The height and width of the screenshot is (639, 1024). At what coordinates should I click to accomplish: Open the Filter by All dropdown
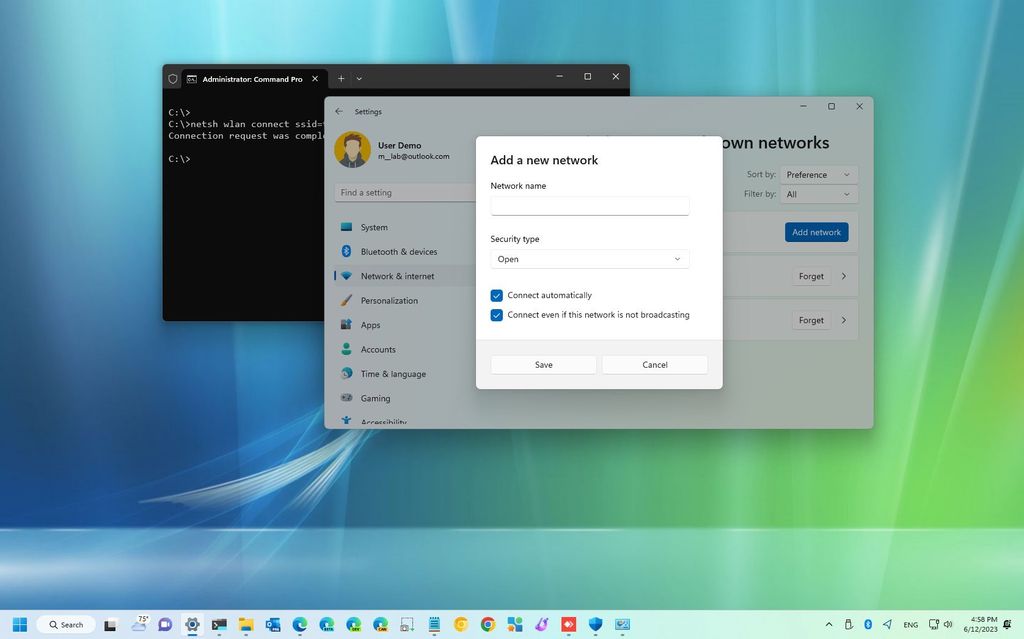[818, 194]
